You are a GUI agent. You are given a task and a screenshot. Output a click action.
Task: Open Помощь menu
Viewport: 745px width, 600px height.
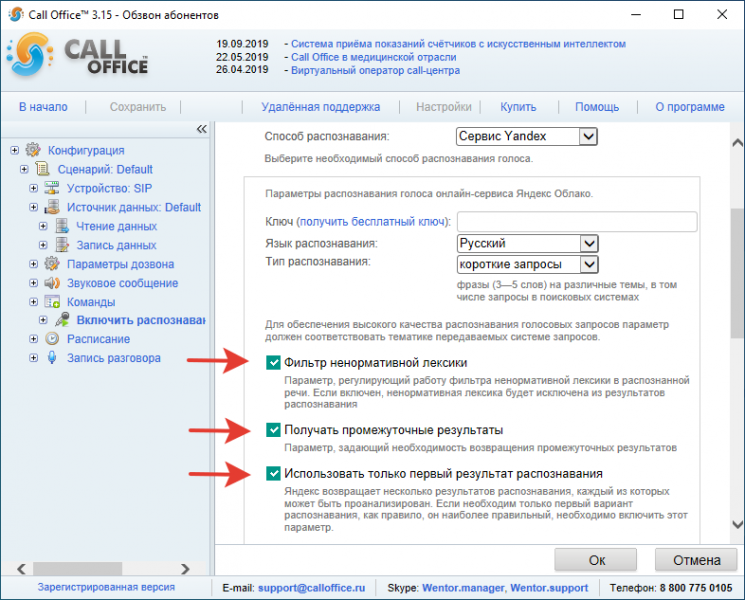[x=597, y=107]
